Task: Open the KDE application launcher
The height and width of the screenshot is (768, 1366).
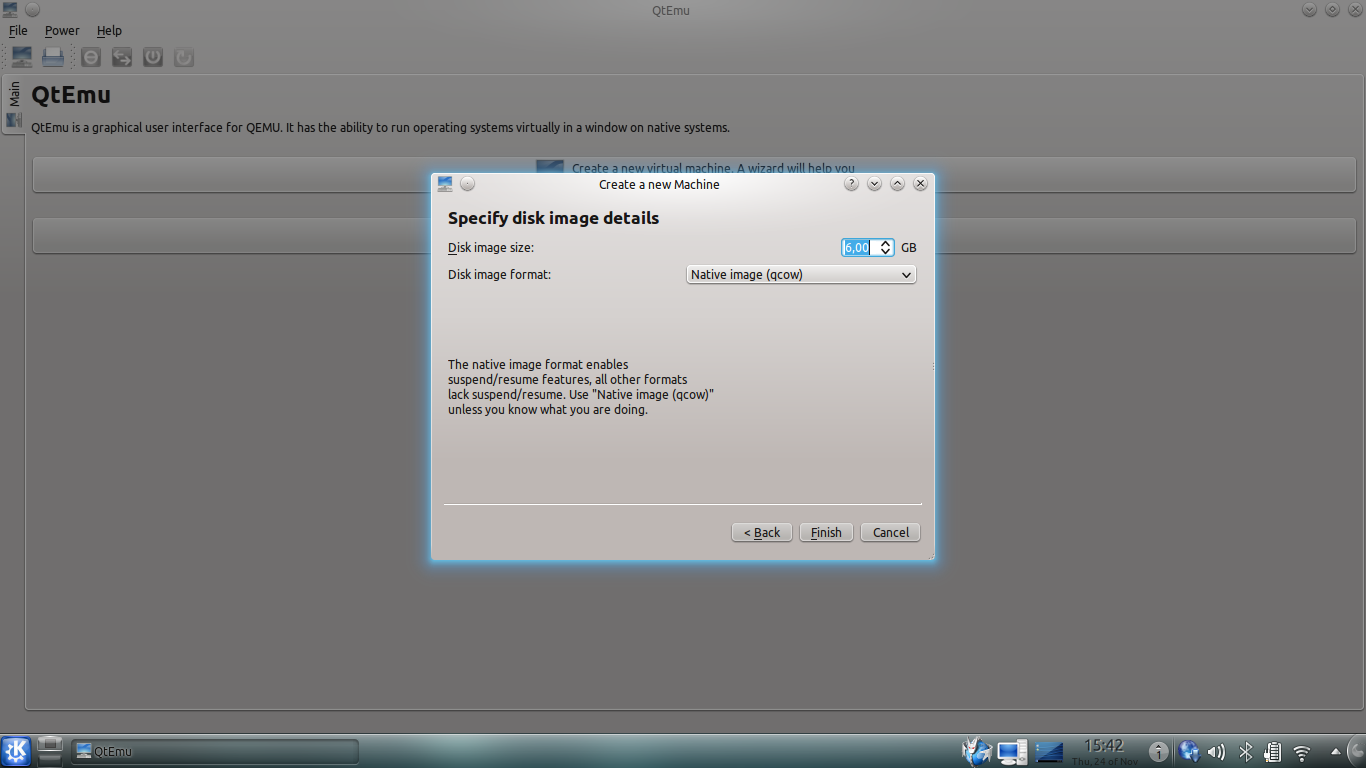Action: pos(16,751)
